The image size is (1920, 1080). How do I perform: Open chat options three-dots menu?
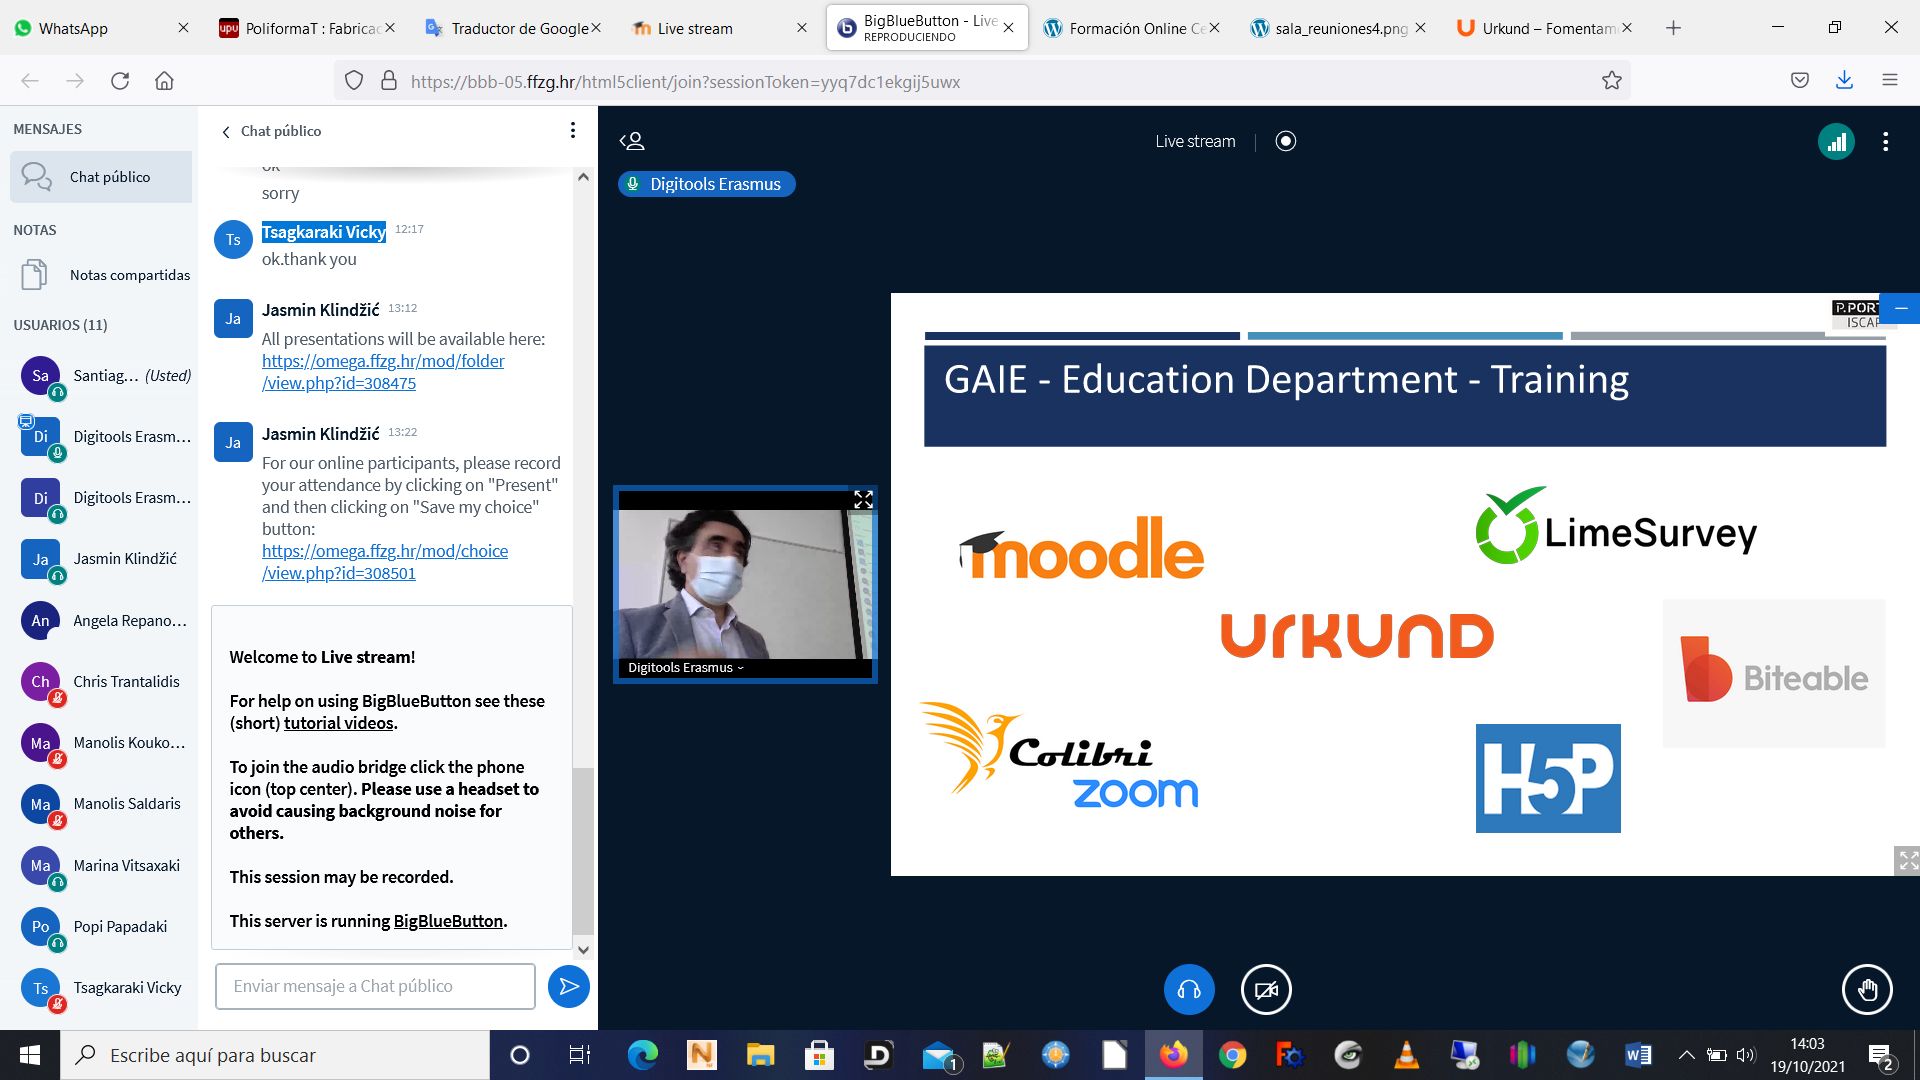point(572,130)
